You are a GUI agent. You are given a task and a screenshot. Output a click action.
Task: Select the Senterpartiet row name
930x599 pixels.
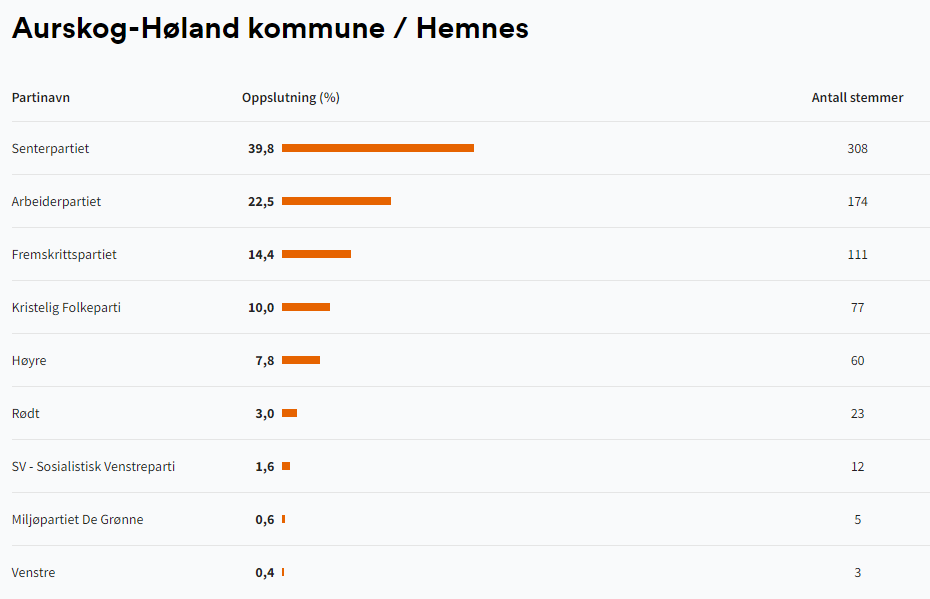[50, 149]
